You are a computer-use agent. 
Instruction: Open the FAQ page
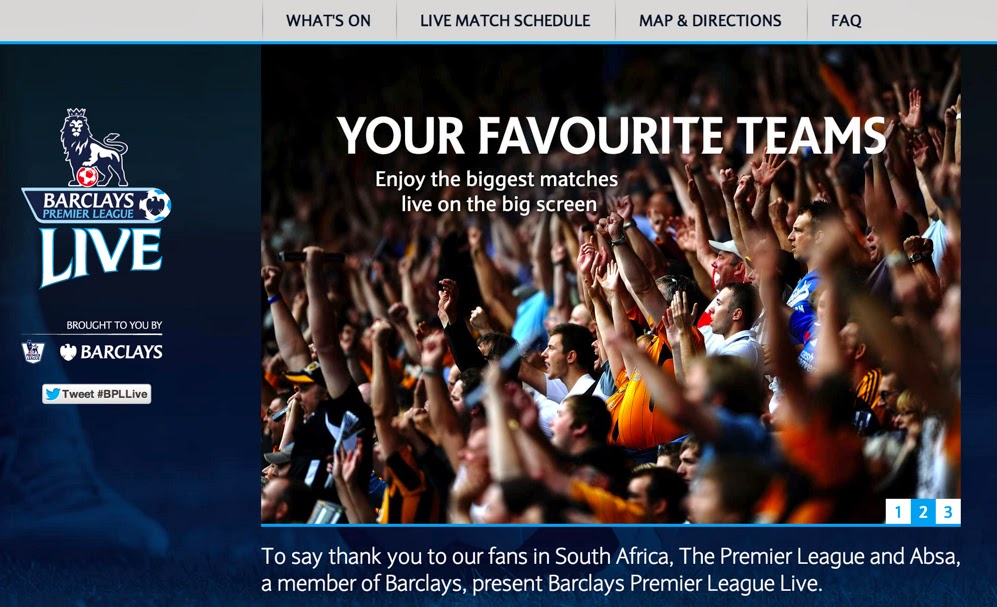point(846,20)
